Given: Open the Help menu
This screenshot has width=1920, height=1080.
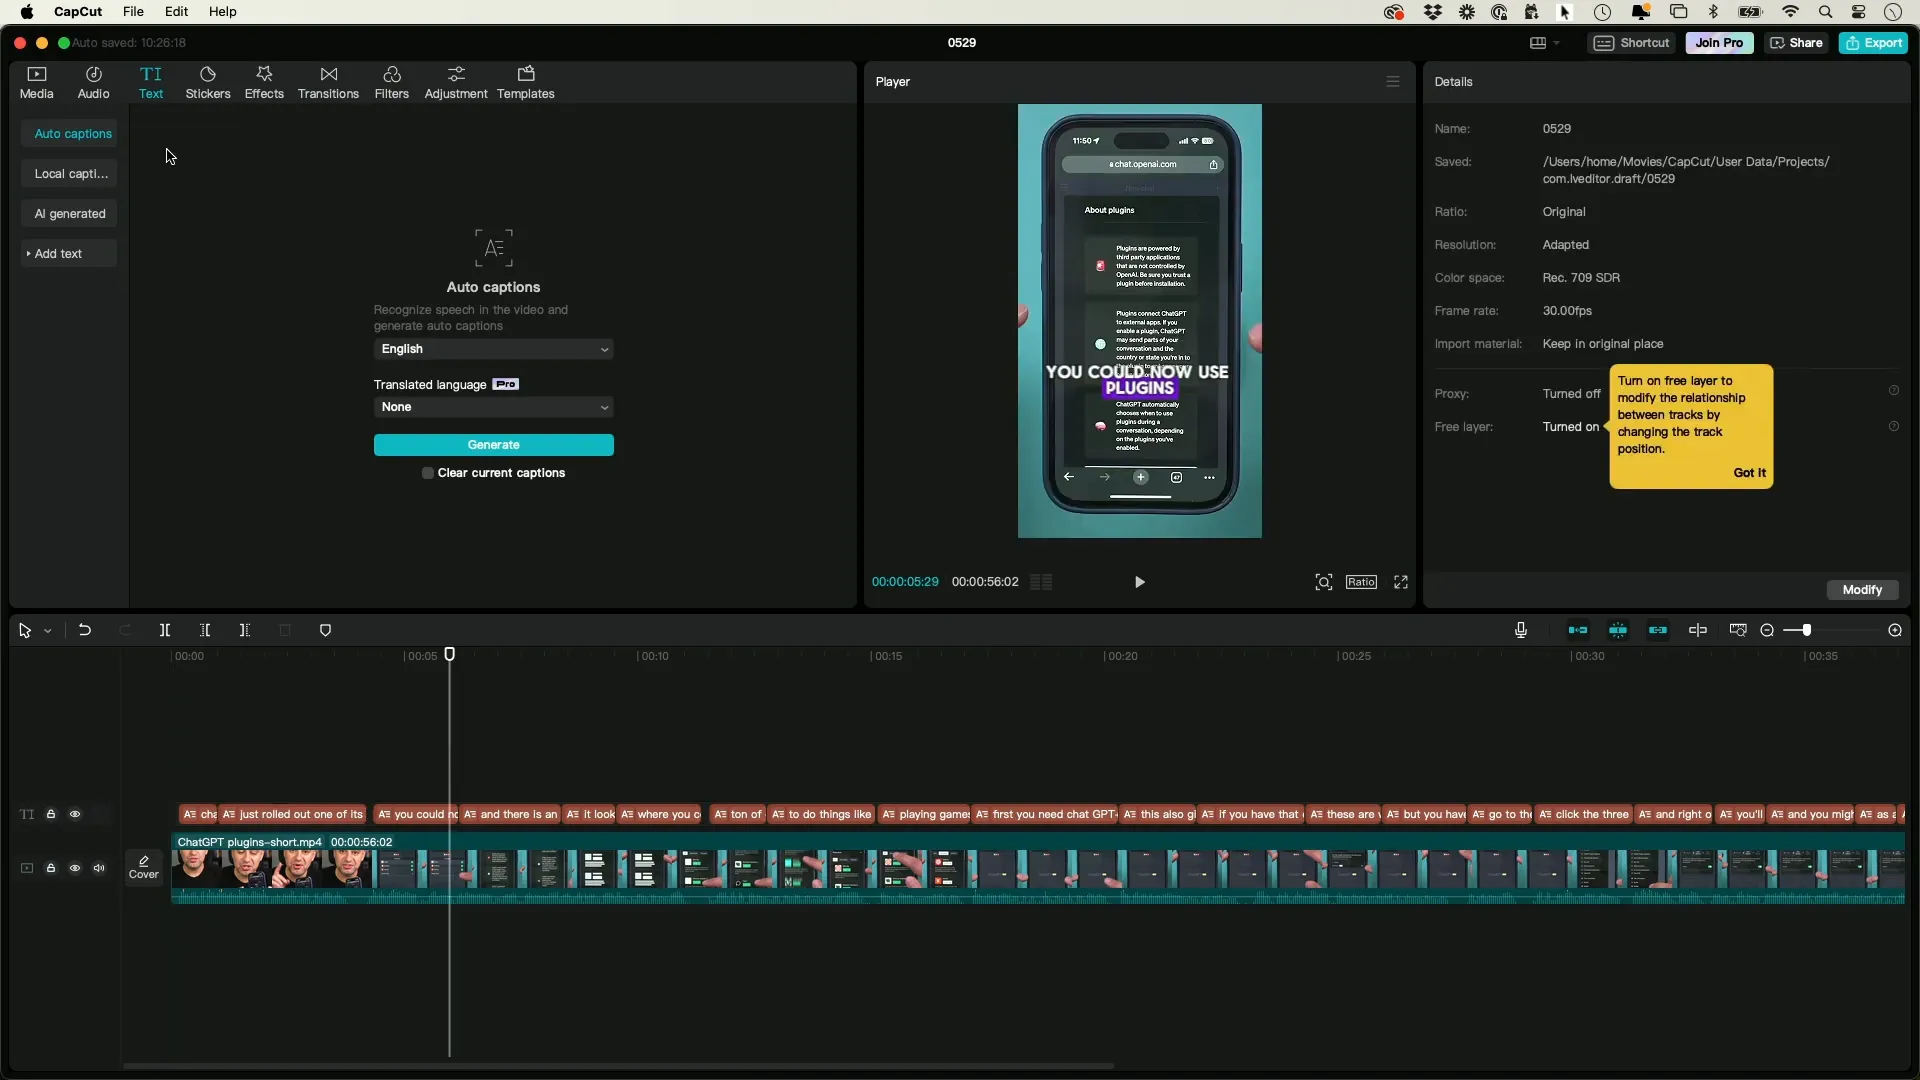Looking at the screenshot, I should (222, 12).
